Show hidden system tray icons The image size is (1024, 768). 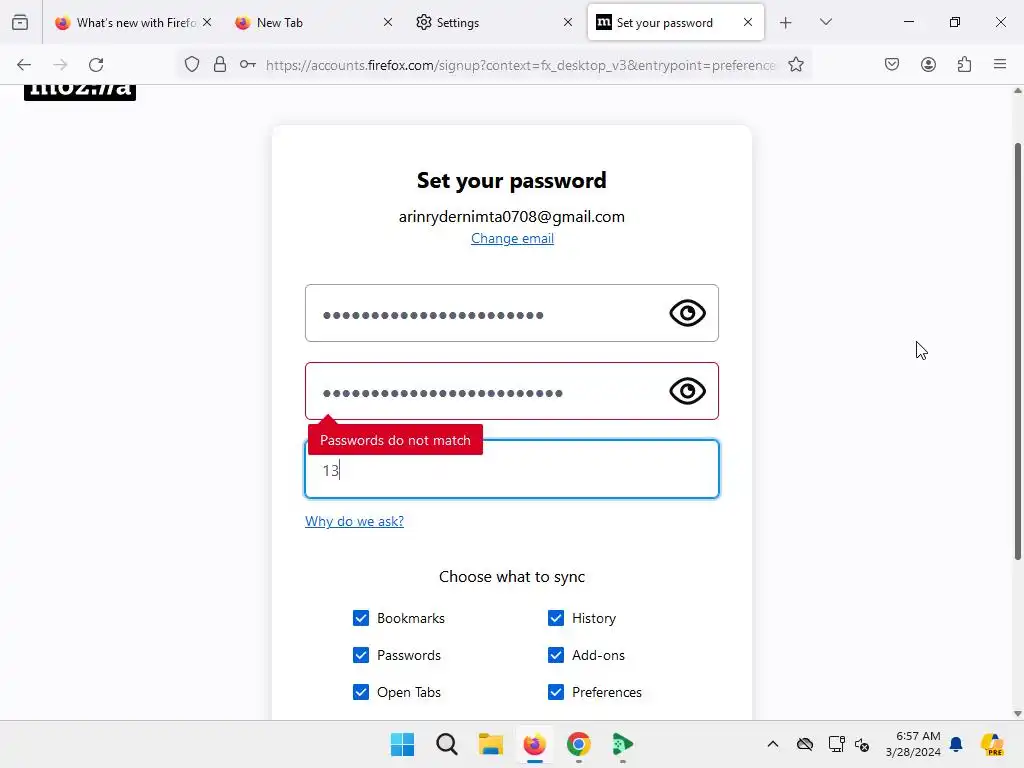pyautogui.click(x=773, y=744)
